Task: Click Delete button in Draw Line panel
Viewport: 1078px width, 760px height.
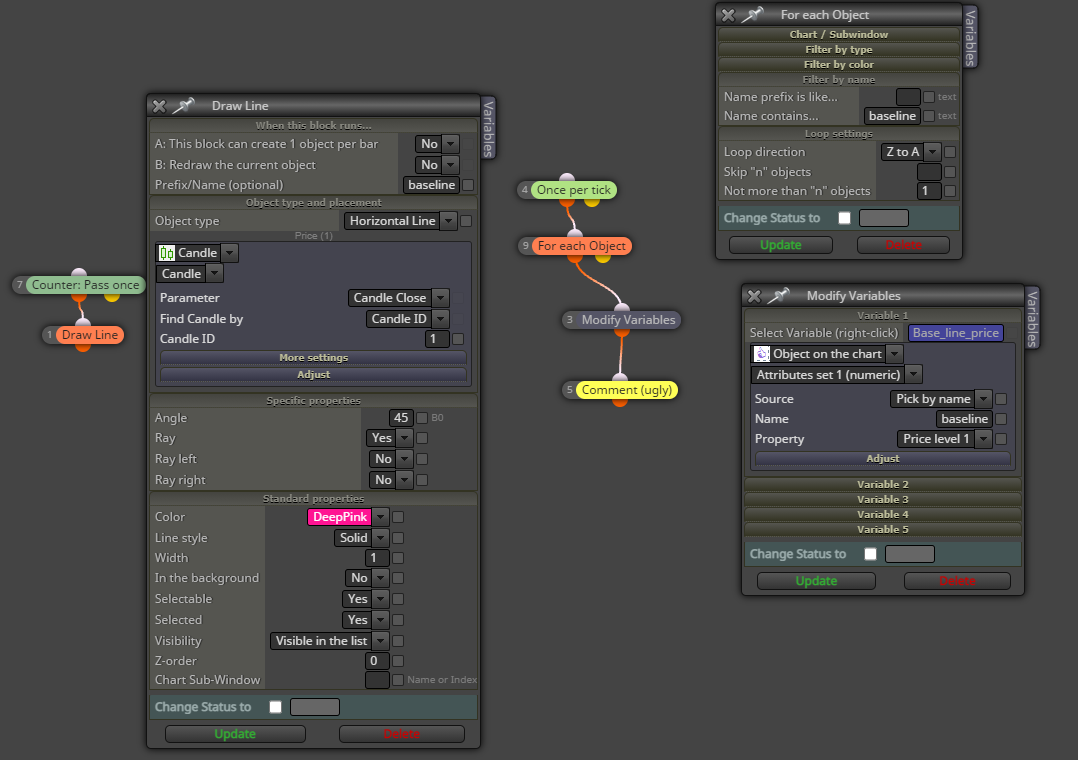Action: [x=402, y=734]
